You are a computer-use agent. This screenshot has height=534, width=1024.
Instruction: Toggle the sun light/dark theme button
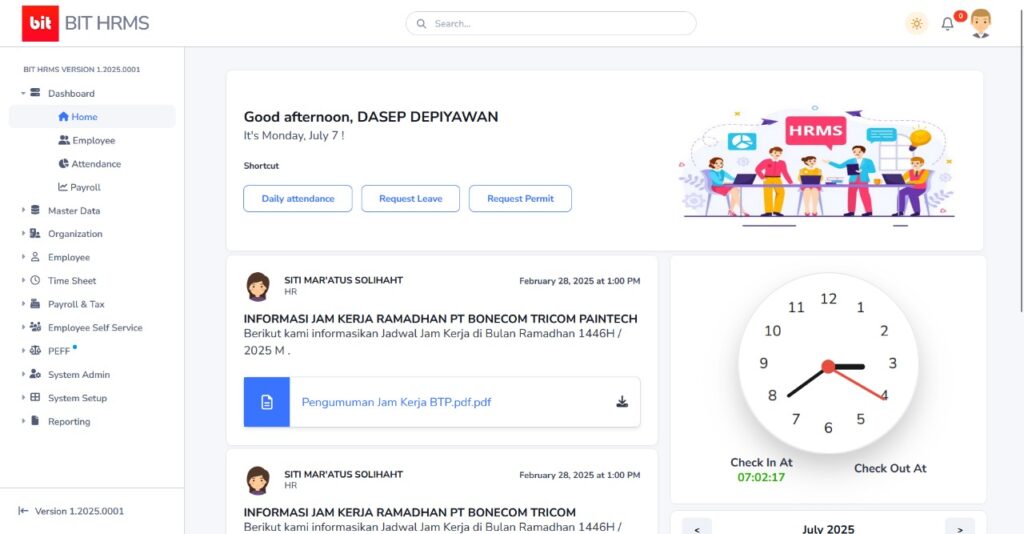[916, 24]
